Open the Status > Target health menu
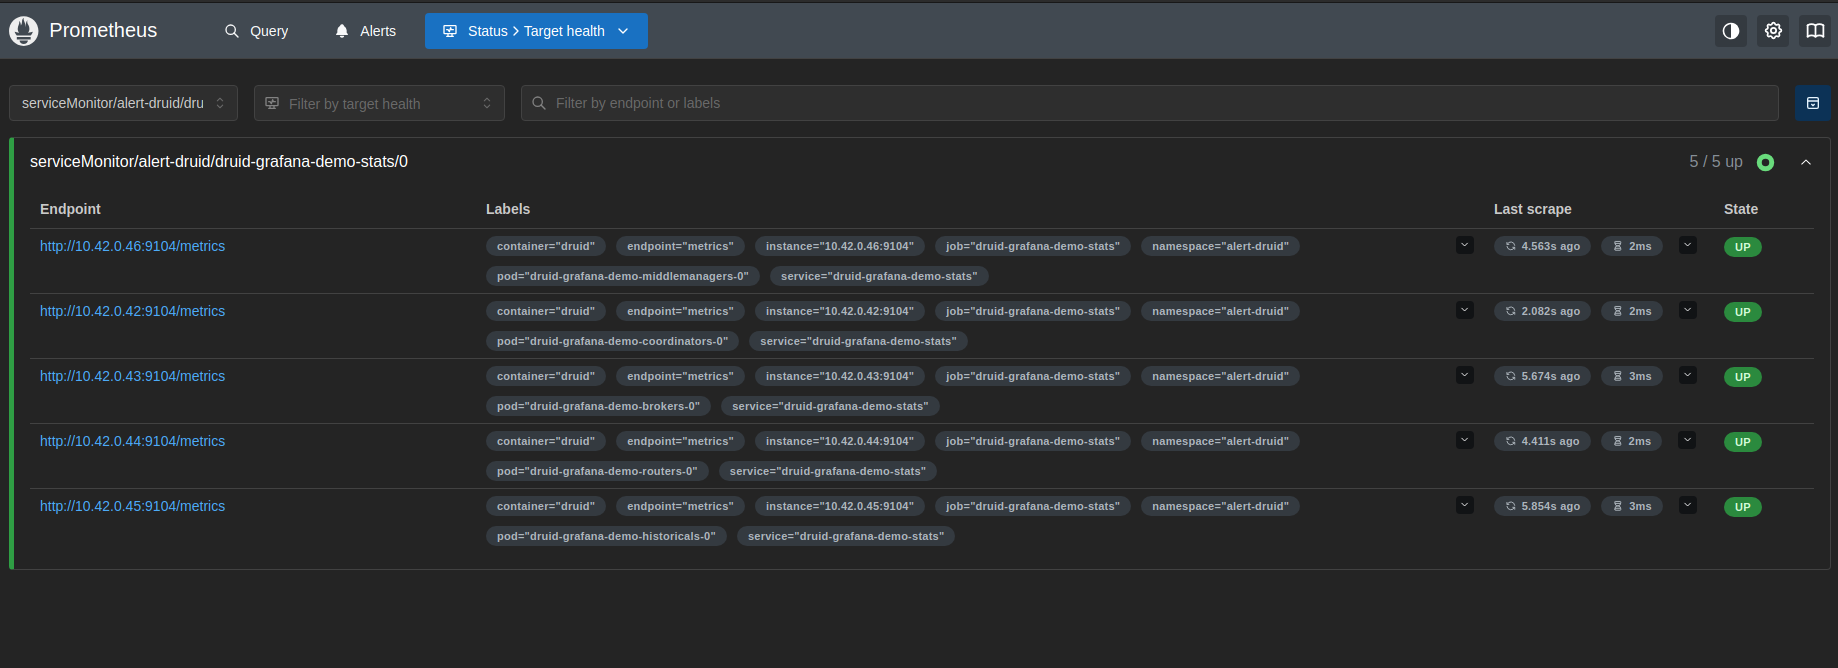The width and height of the screenshot is (1838, 668). coord(536,31)
